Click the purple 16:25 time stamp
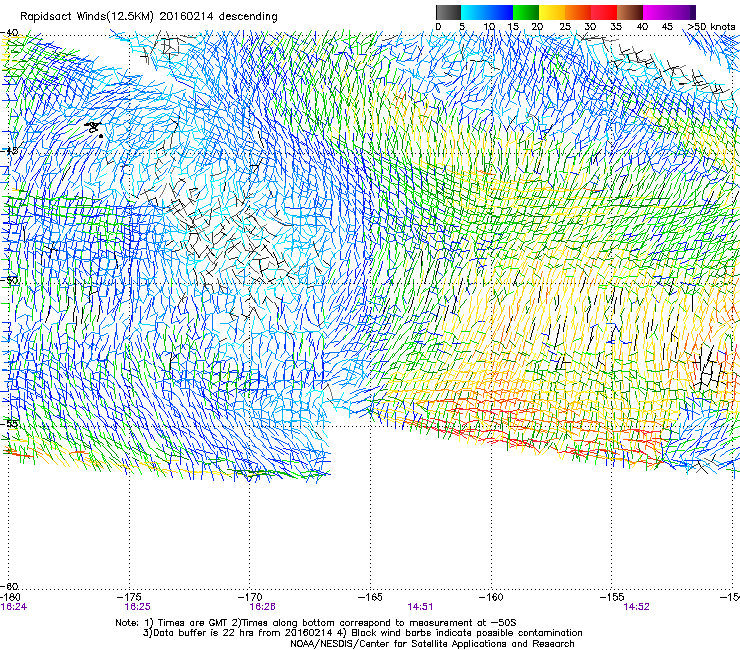 (137, 607)
